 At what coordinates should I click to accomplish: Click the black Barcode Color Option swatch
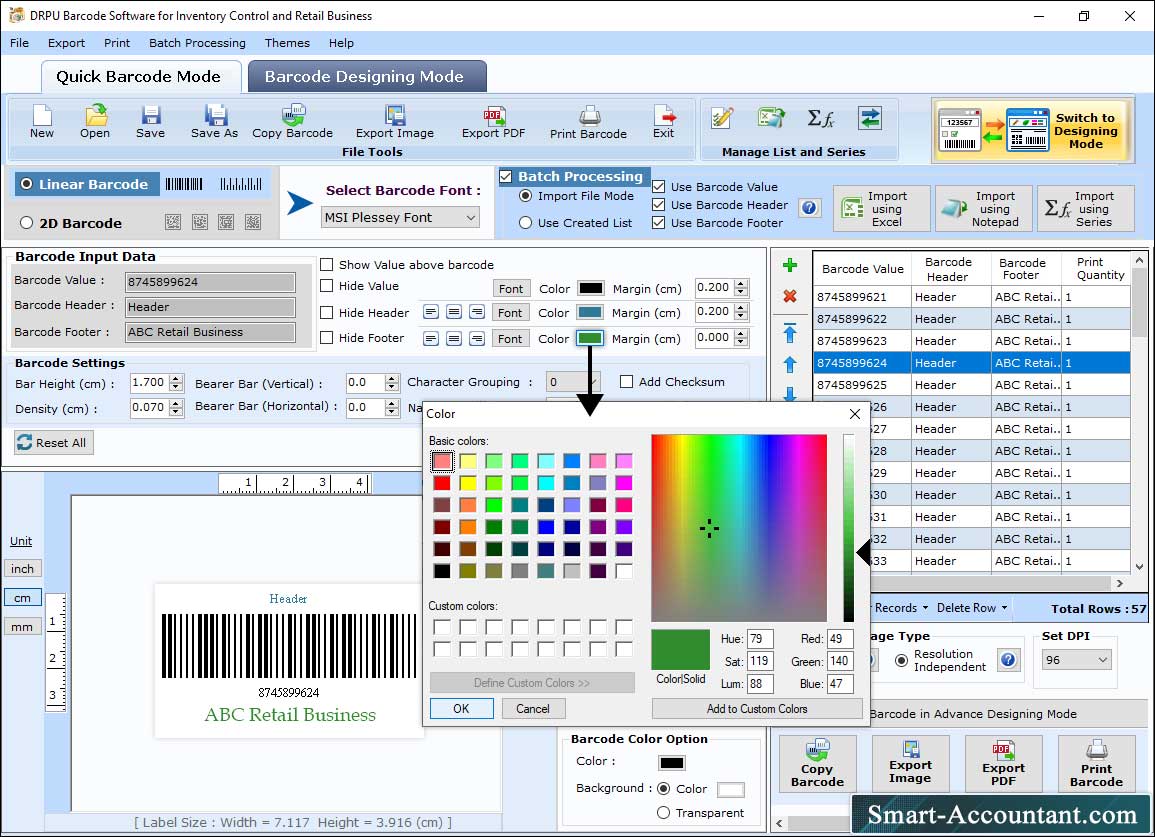coord(672,763)
